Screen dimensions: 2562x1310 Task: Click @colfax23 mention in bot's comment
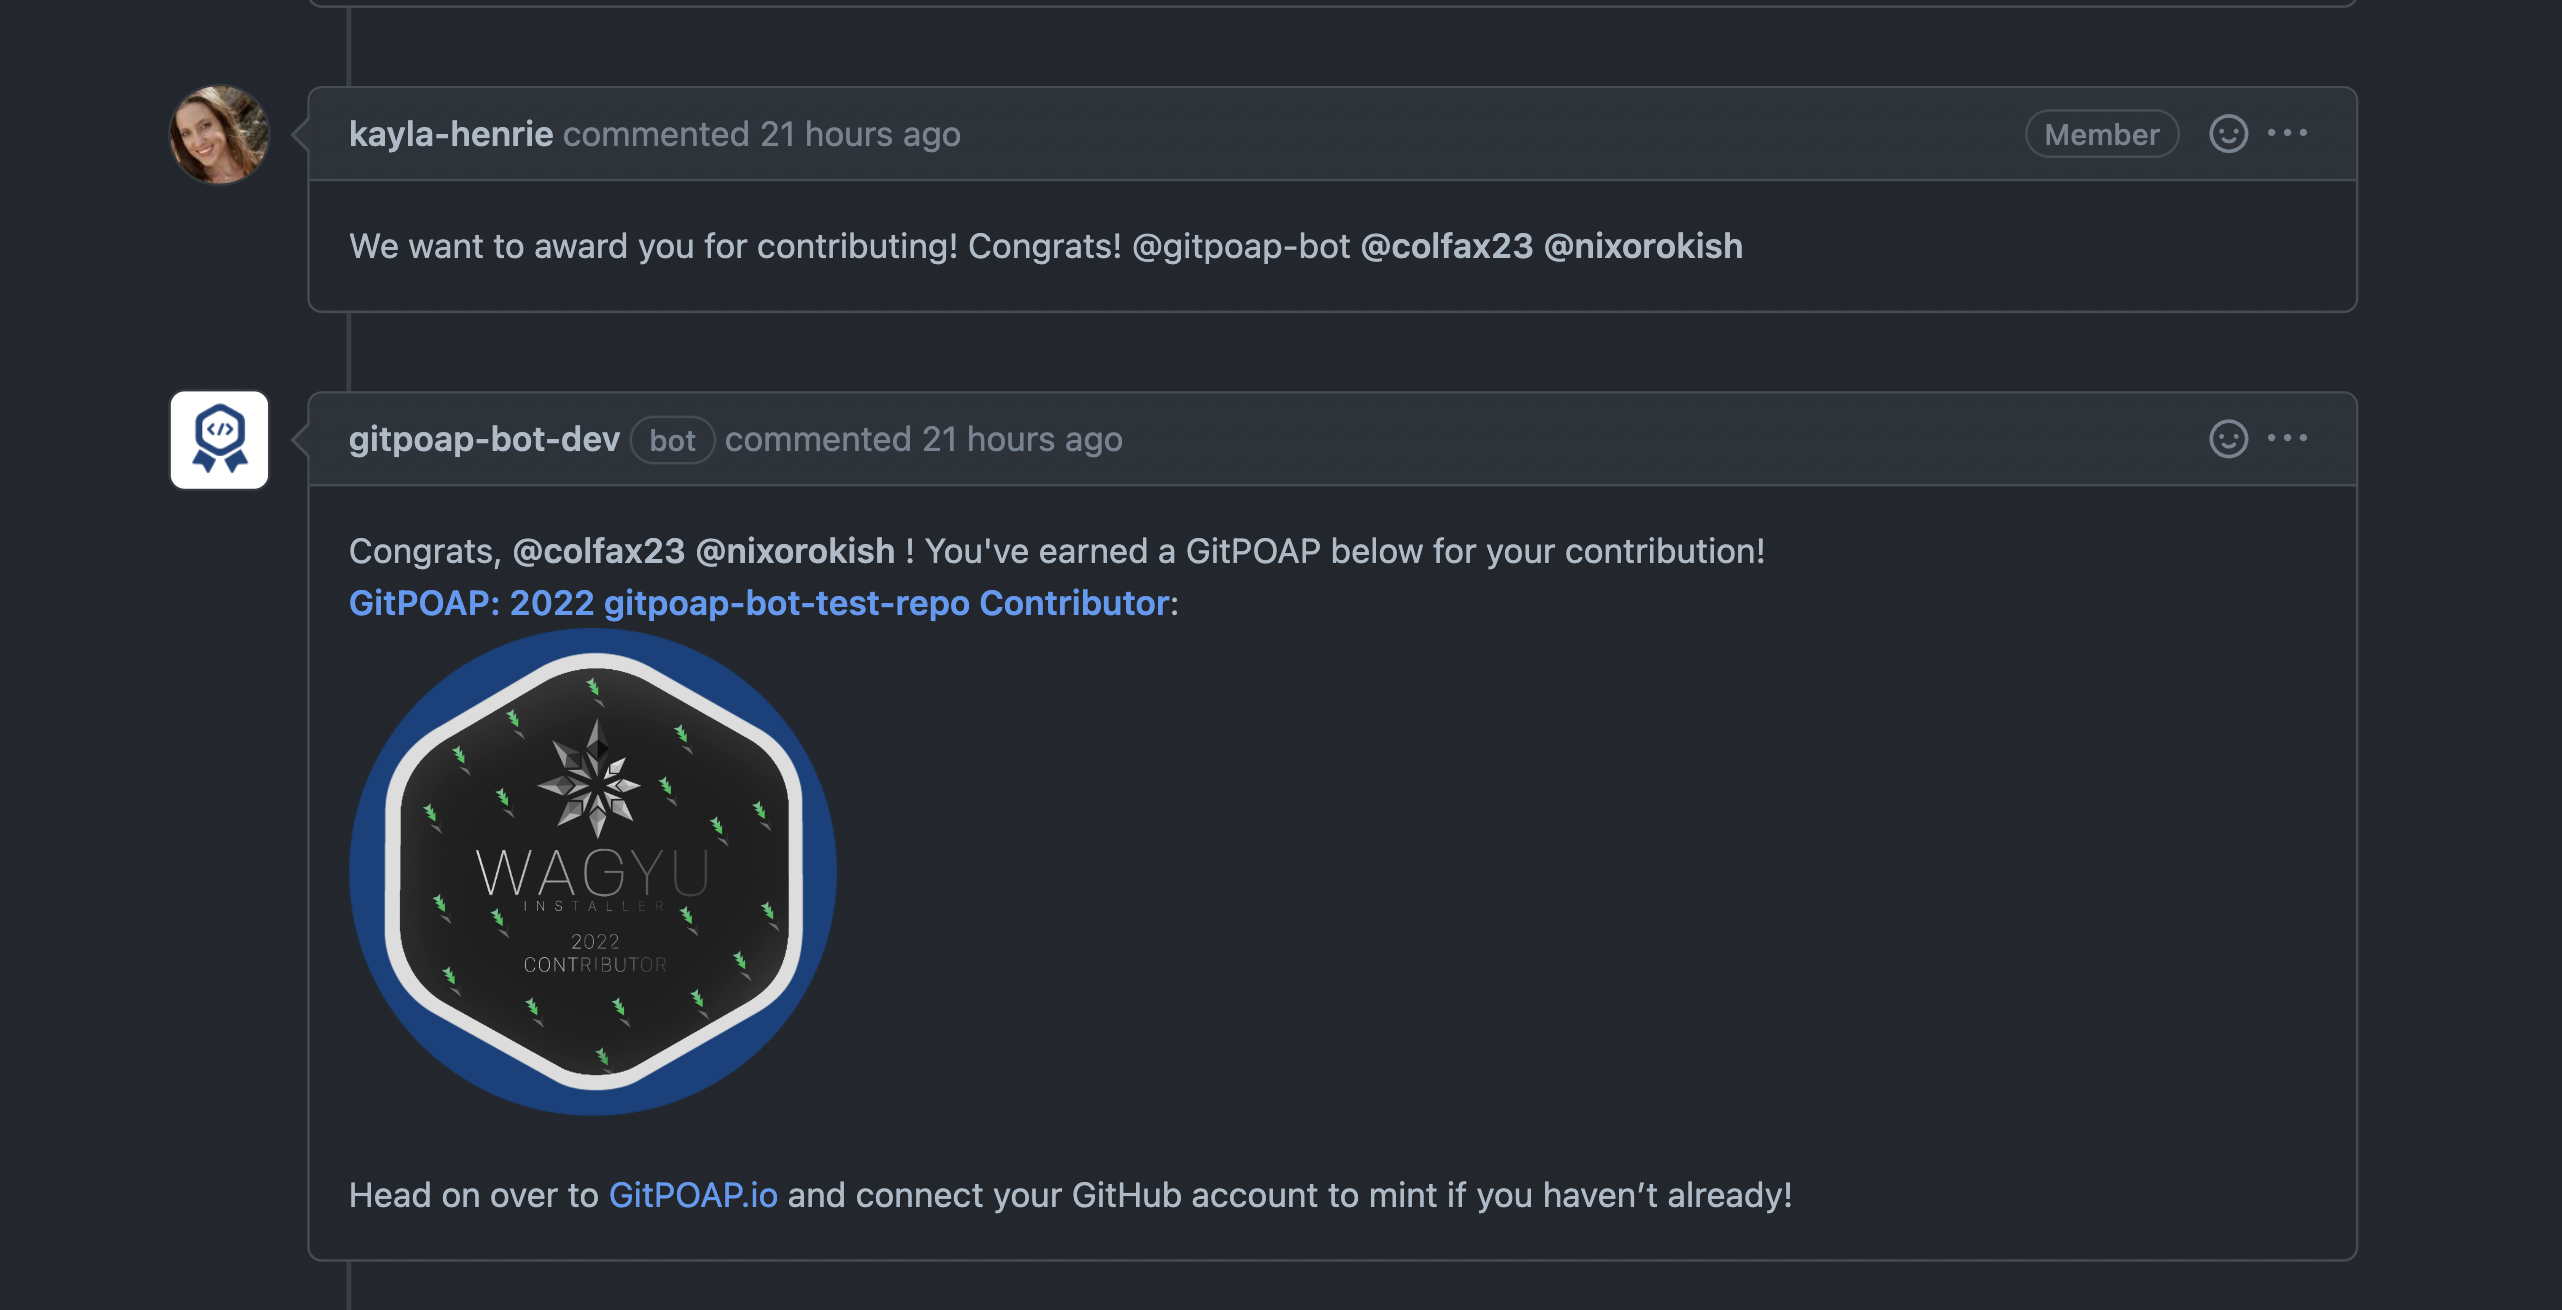coord(599,551)
